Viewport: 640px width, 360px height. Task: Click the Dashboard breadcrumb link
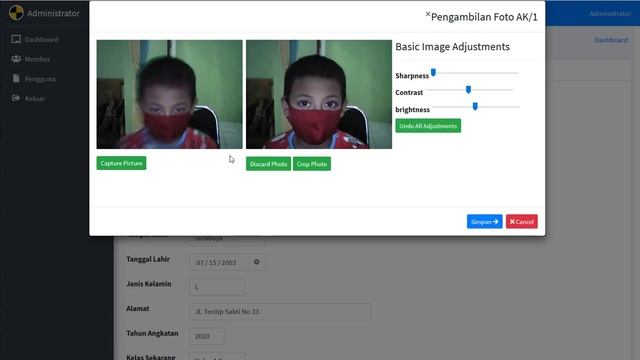pos(611,40)
